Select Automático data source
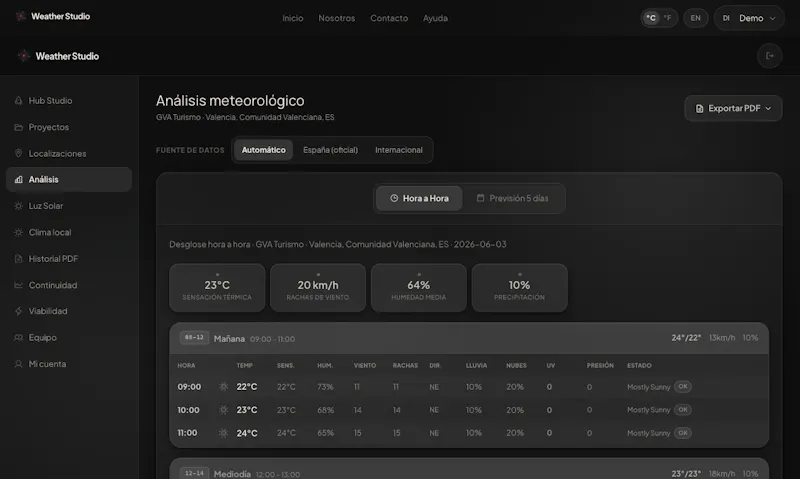Viewport: 800px width, 479px height. [263, 150]
